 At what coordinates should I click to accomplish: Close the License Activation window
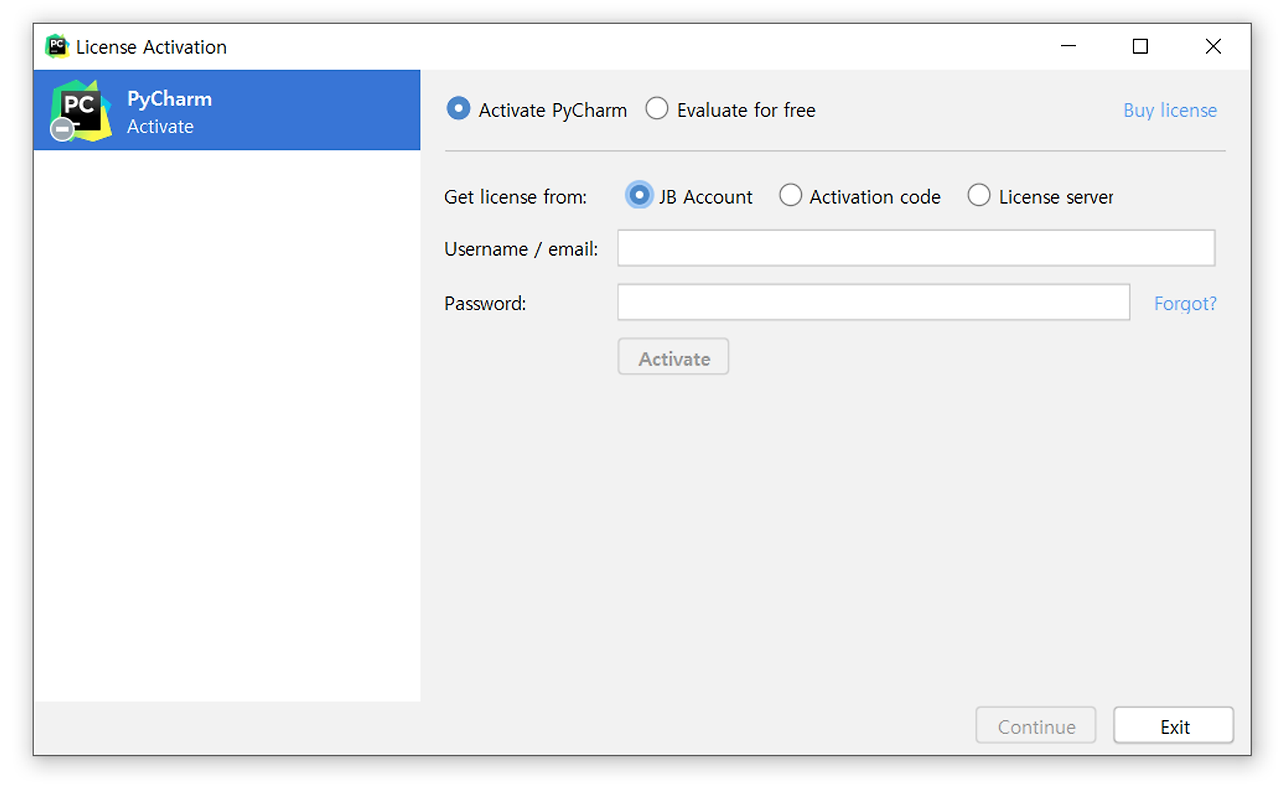click(x=1213, y=46)
